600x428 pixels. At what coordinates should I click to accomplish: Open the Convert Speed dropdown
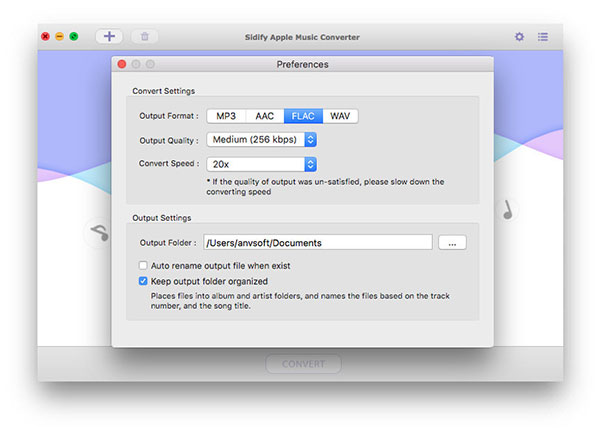(x=261, y=164)
